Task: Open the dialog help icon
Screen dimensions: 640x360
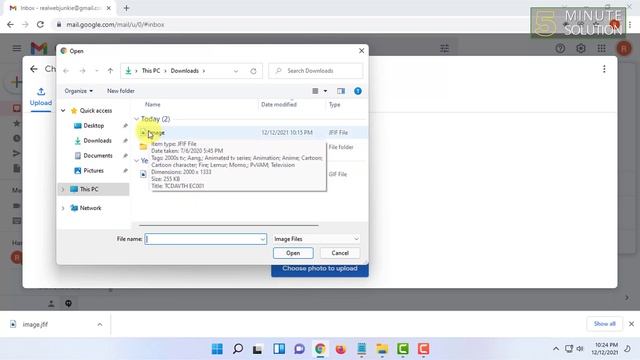Action: pyautogui.click(x=358, y=91)
